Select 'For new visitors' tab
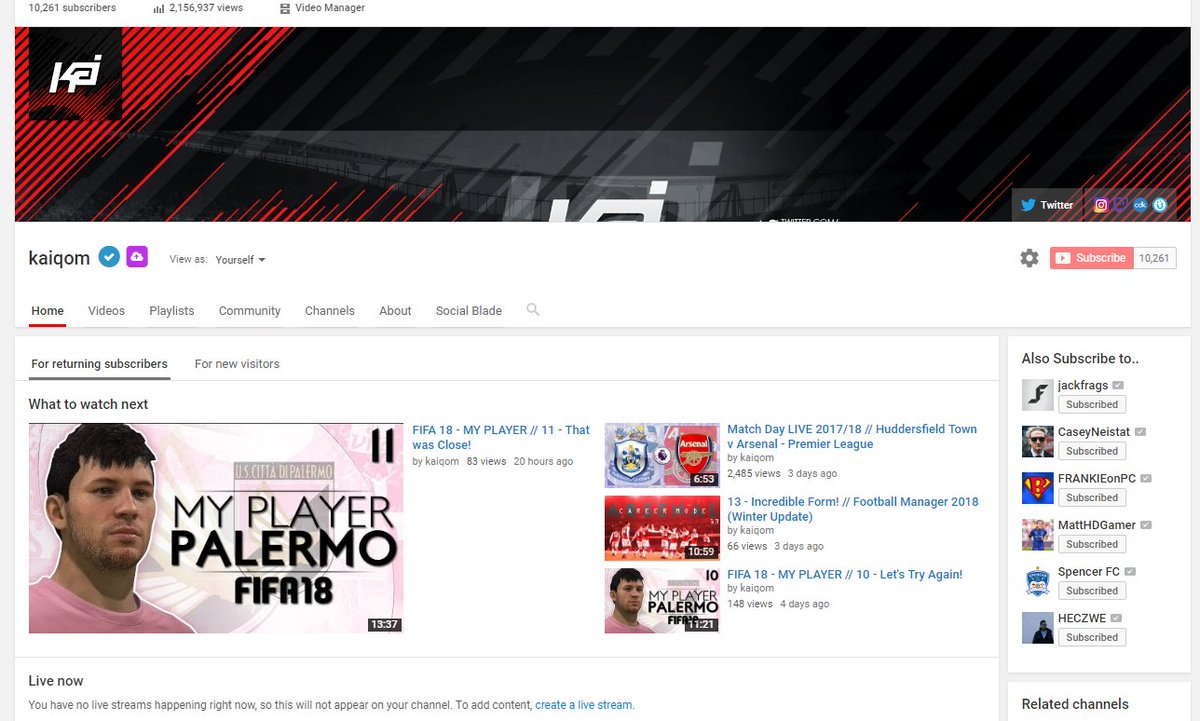The width and height of the screenshot is (1200, 721). [237, 364]
